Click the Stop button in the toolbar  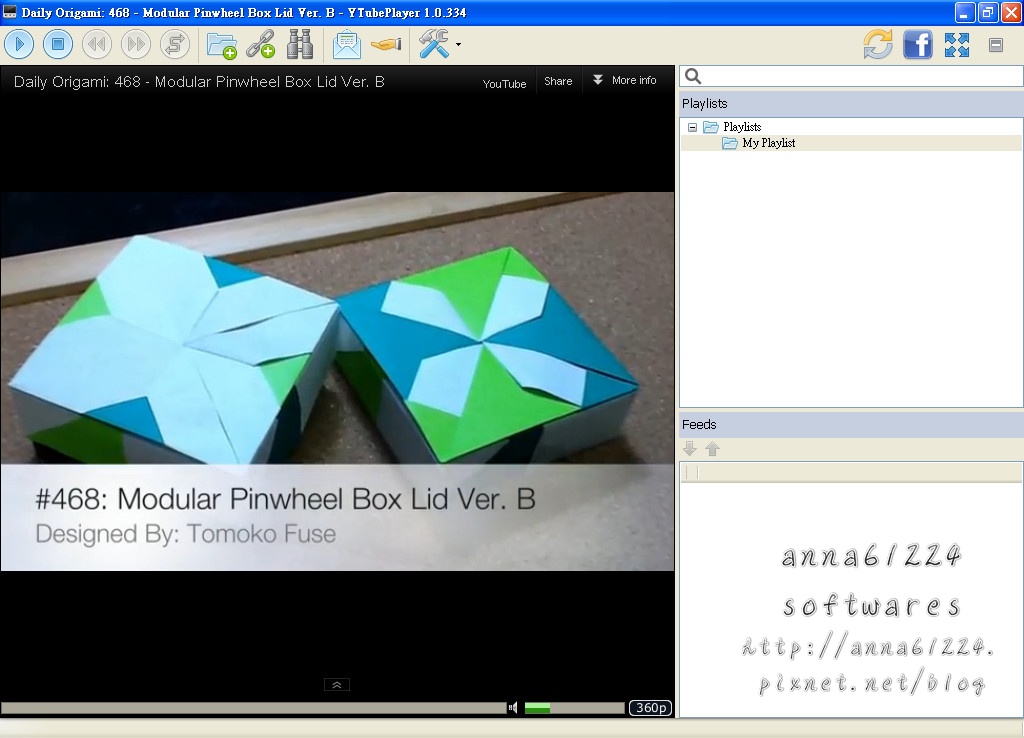pyautogui.click(x=57, y=44)
